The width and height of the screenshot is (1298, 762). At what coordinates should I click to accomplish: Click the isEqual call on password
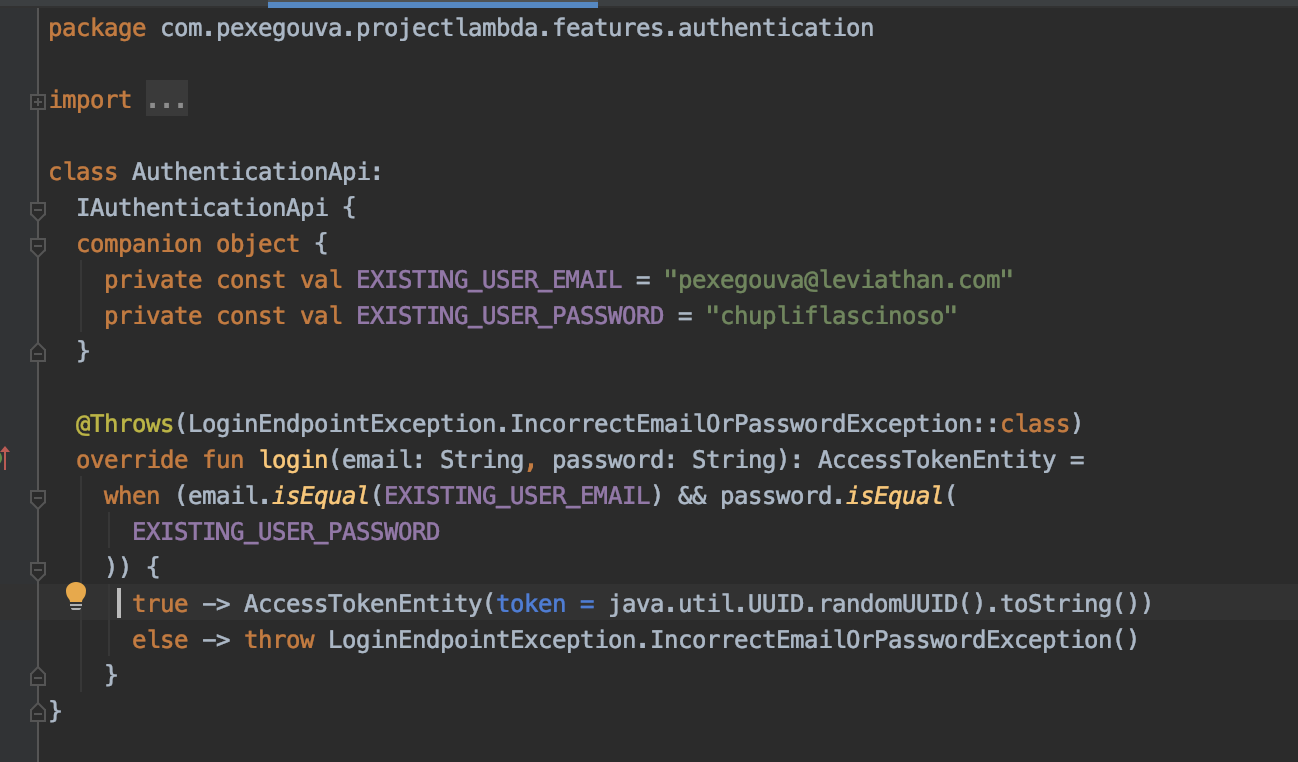[895, 496]
